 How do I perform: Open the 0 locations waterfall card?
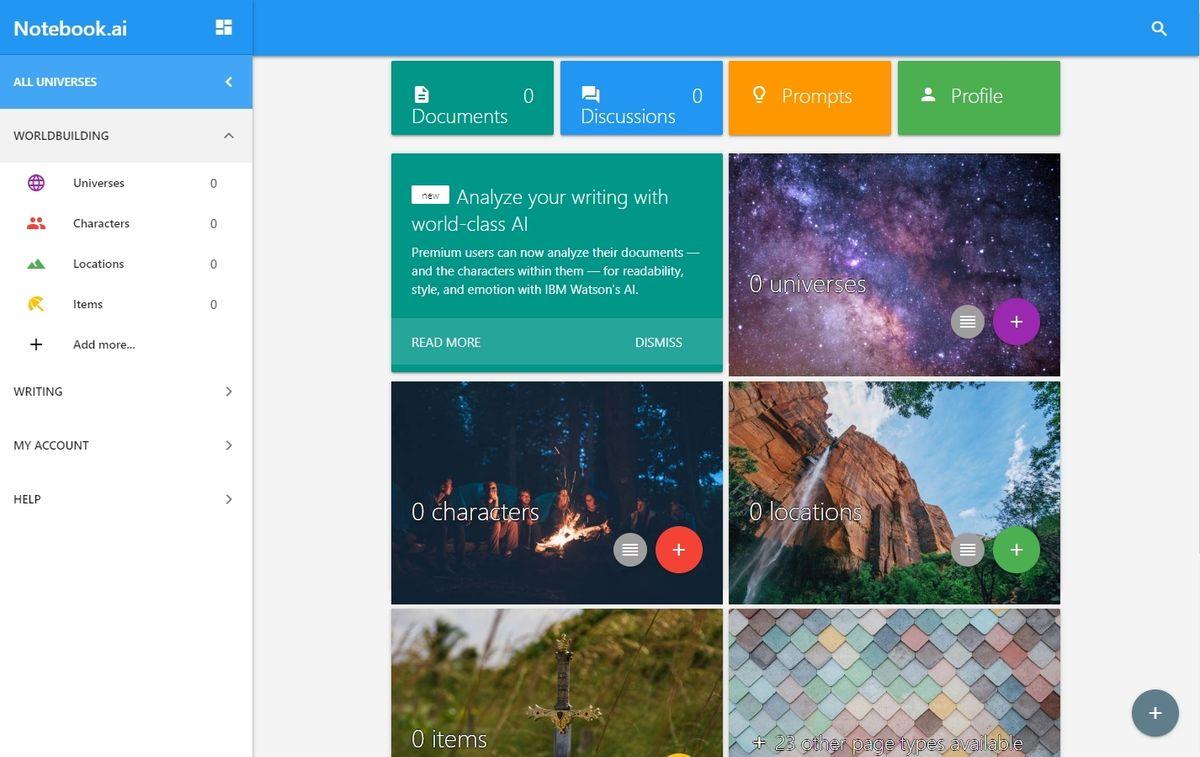click(x=894, y=493)
